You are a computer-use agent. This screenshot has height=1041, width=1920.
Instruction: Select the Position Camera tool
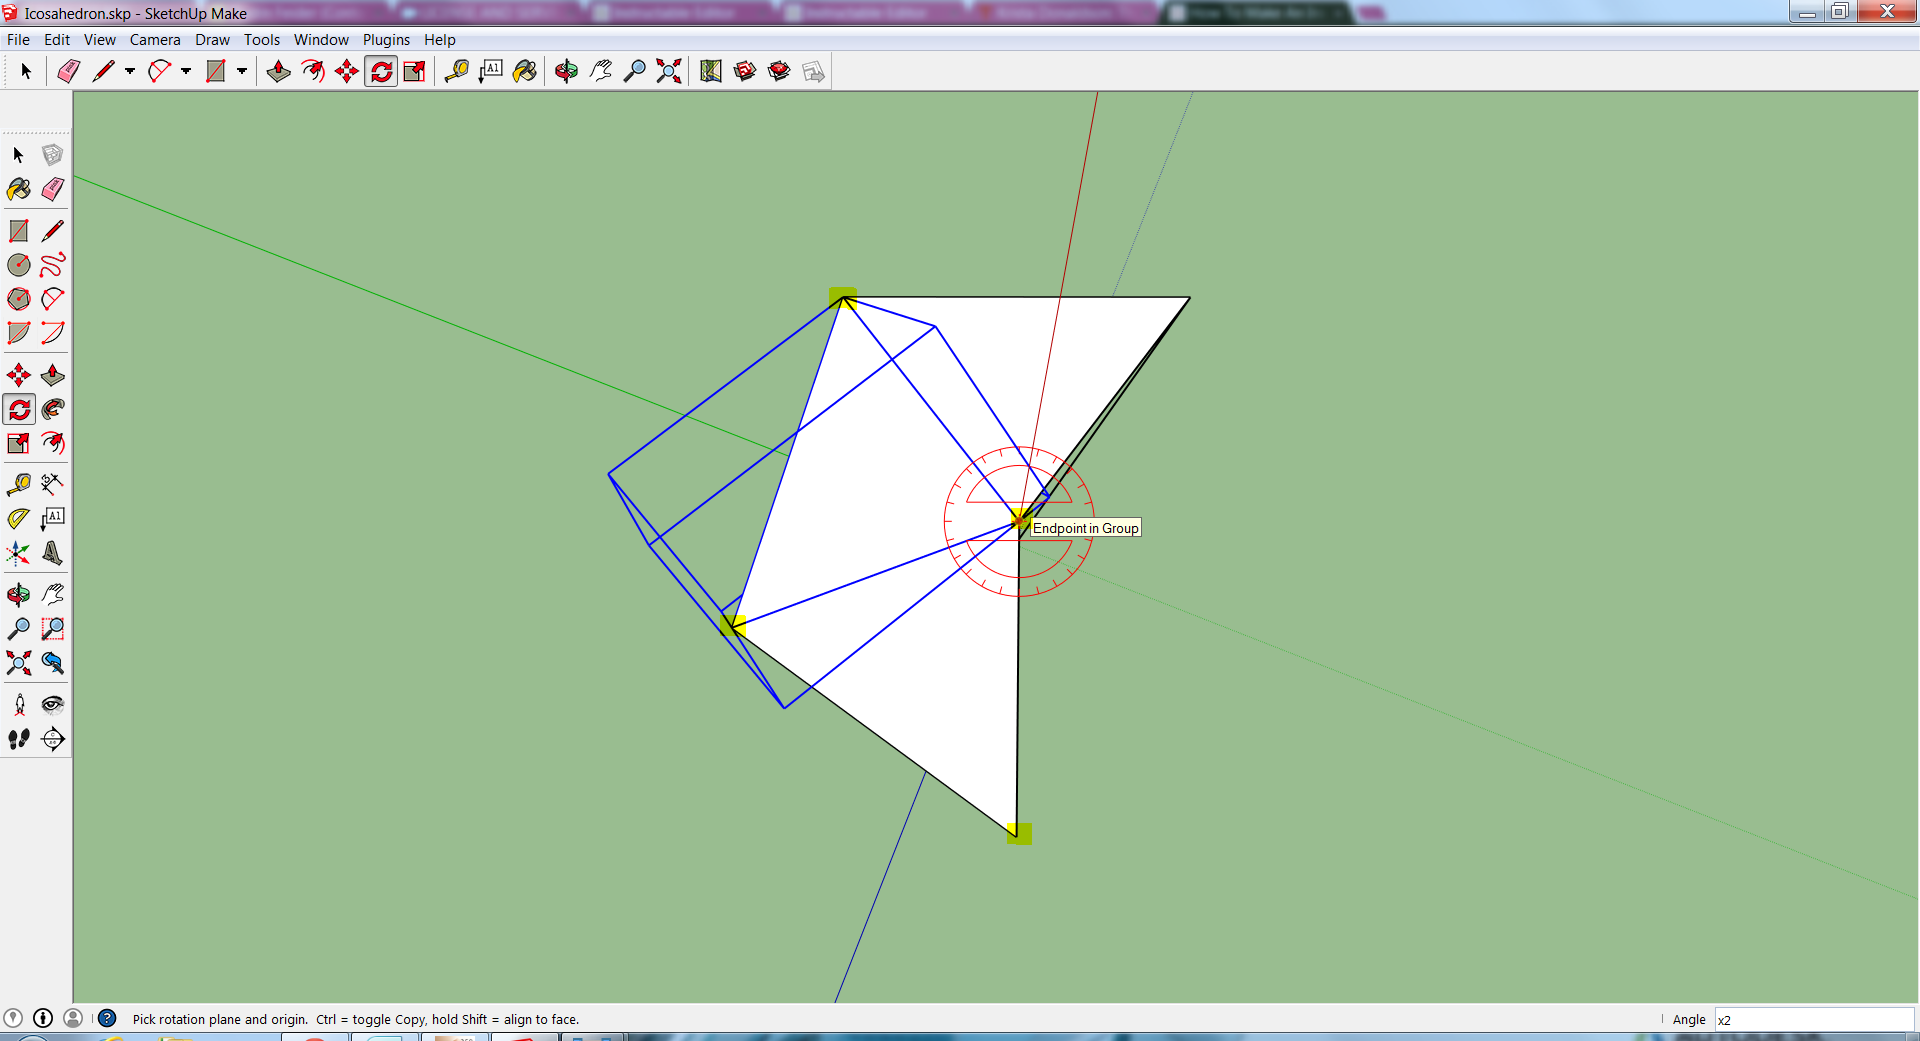(19, 705)
